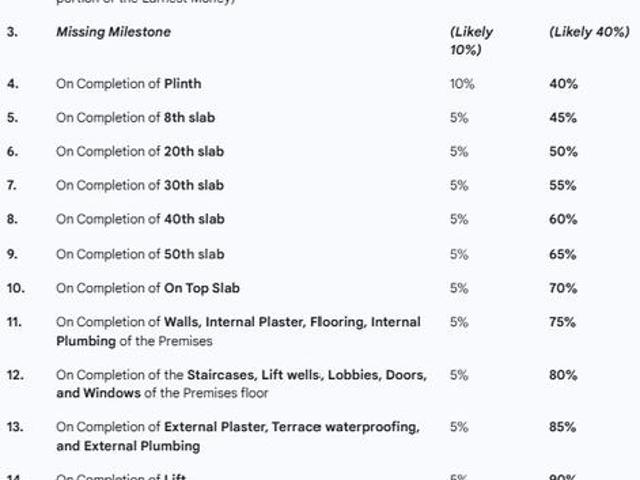Select the bold 45% cumulative value

(x=562, y=118)
